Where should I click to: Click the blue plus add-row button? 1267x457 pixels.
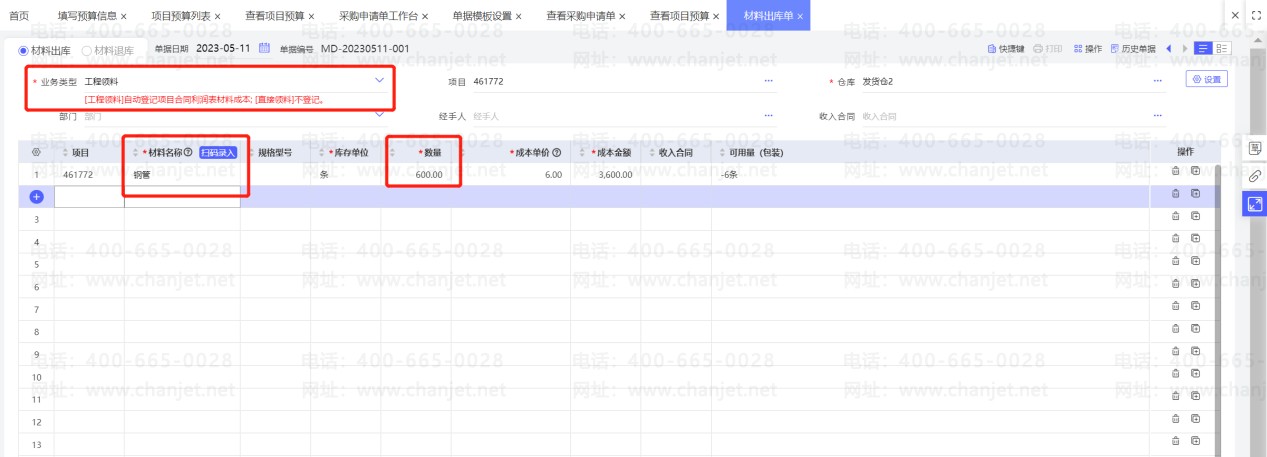click(37, 196)
